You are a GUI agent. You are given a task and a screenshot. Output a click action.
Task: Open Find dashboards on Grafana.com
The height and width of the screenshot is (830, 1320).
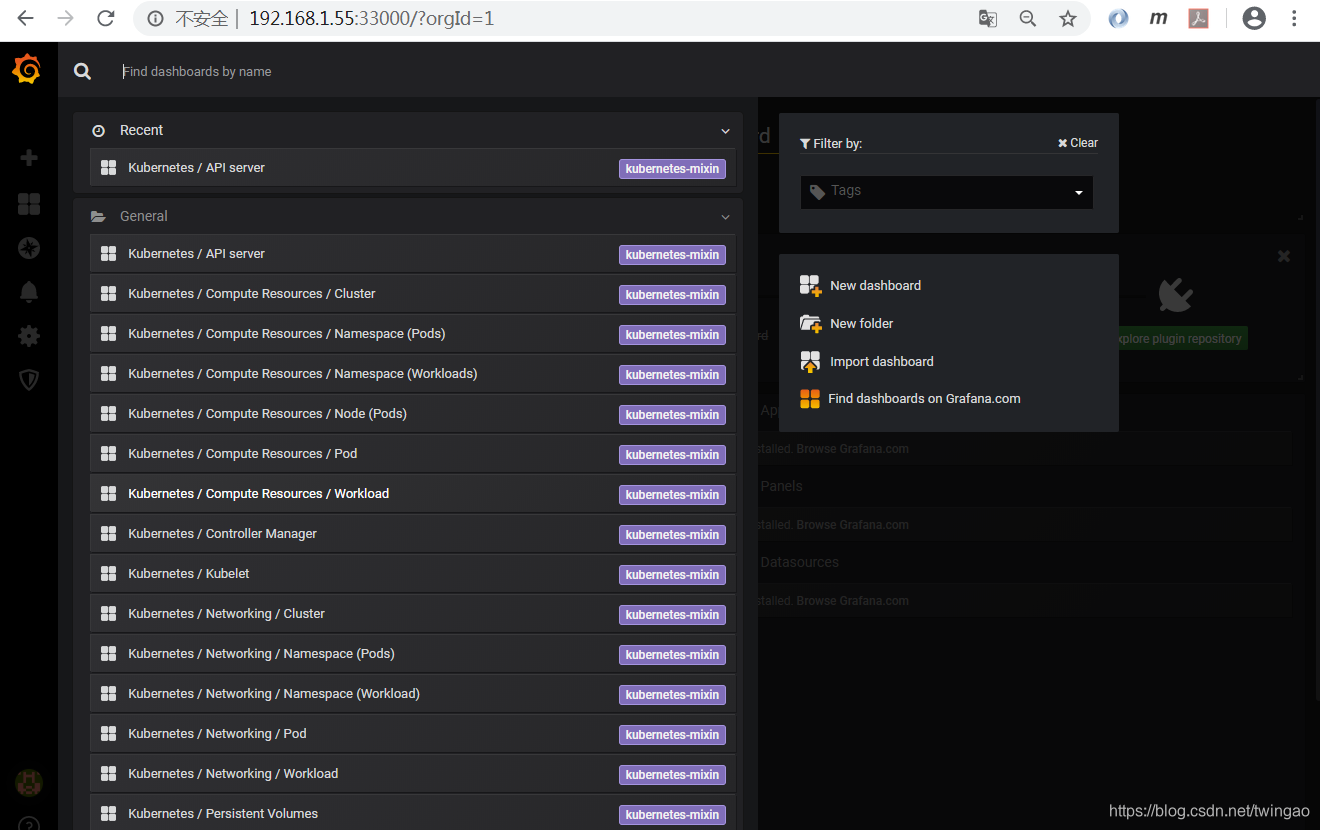click(924, 398)
